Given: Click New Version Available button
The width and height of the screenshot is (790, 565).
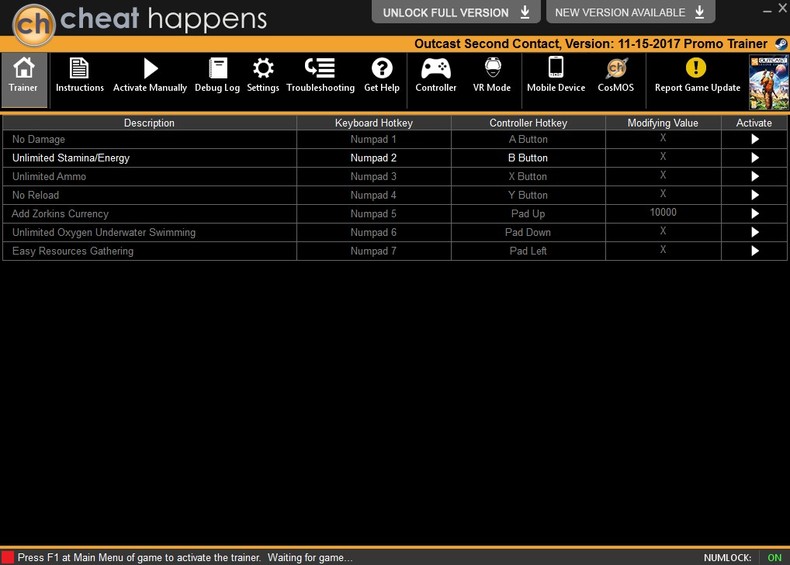Looking at the screenshot, I should coord(631,12).
